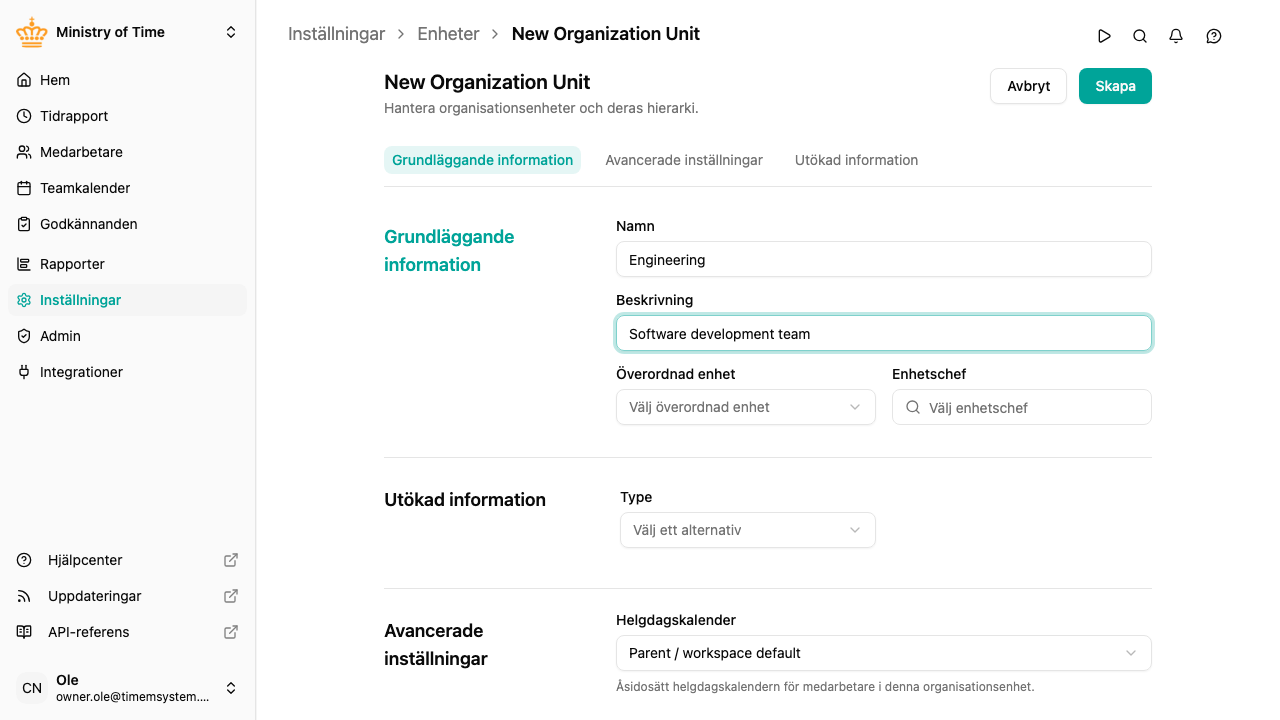This screenshot has width=1280, height=720.
Task: Open Hjälpcenter link
Action: 128,560
